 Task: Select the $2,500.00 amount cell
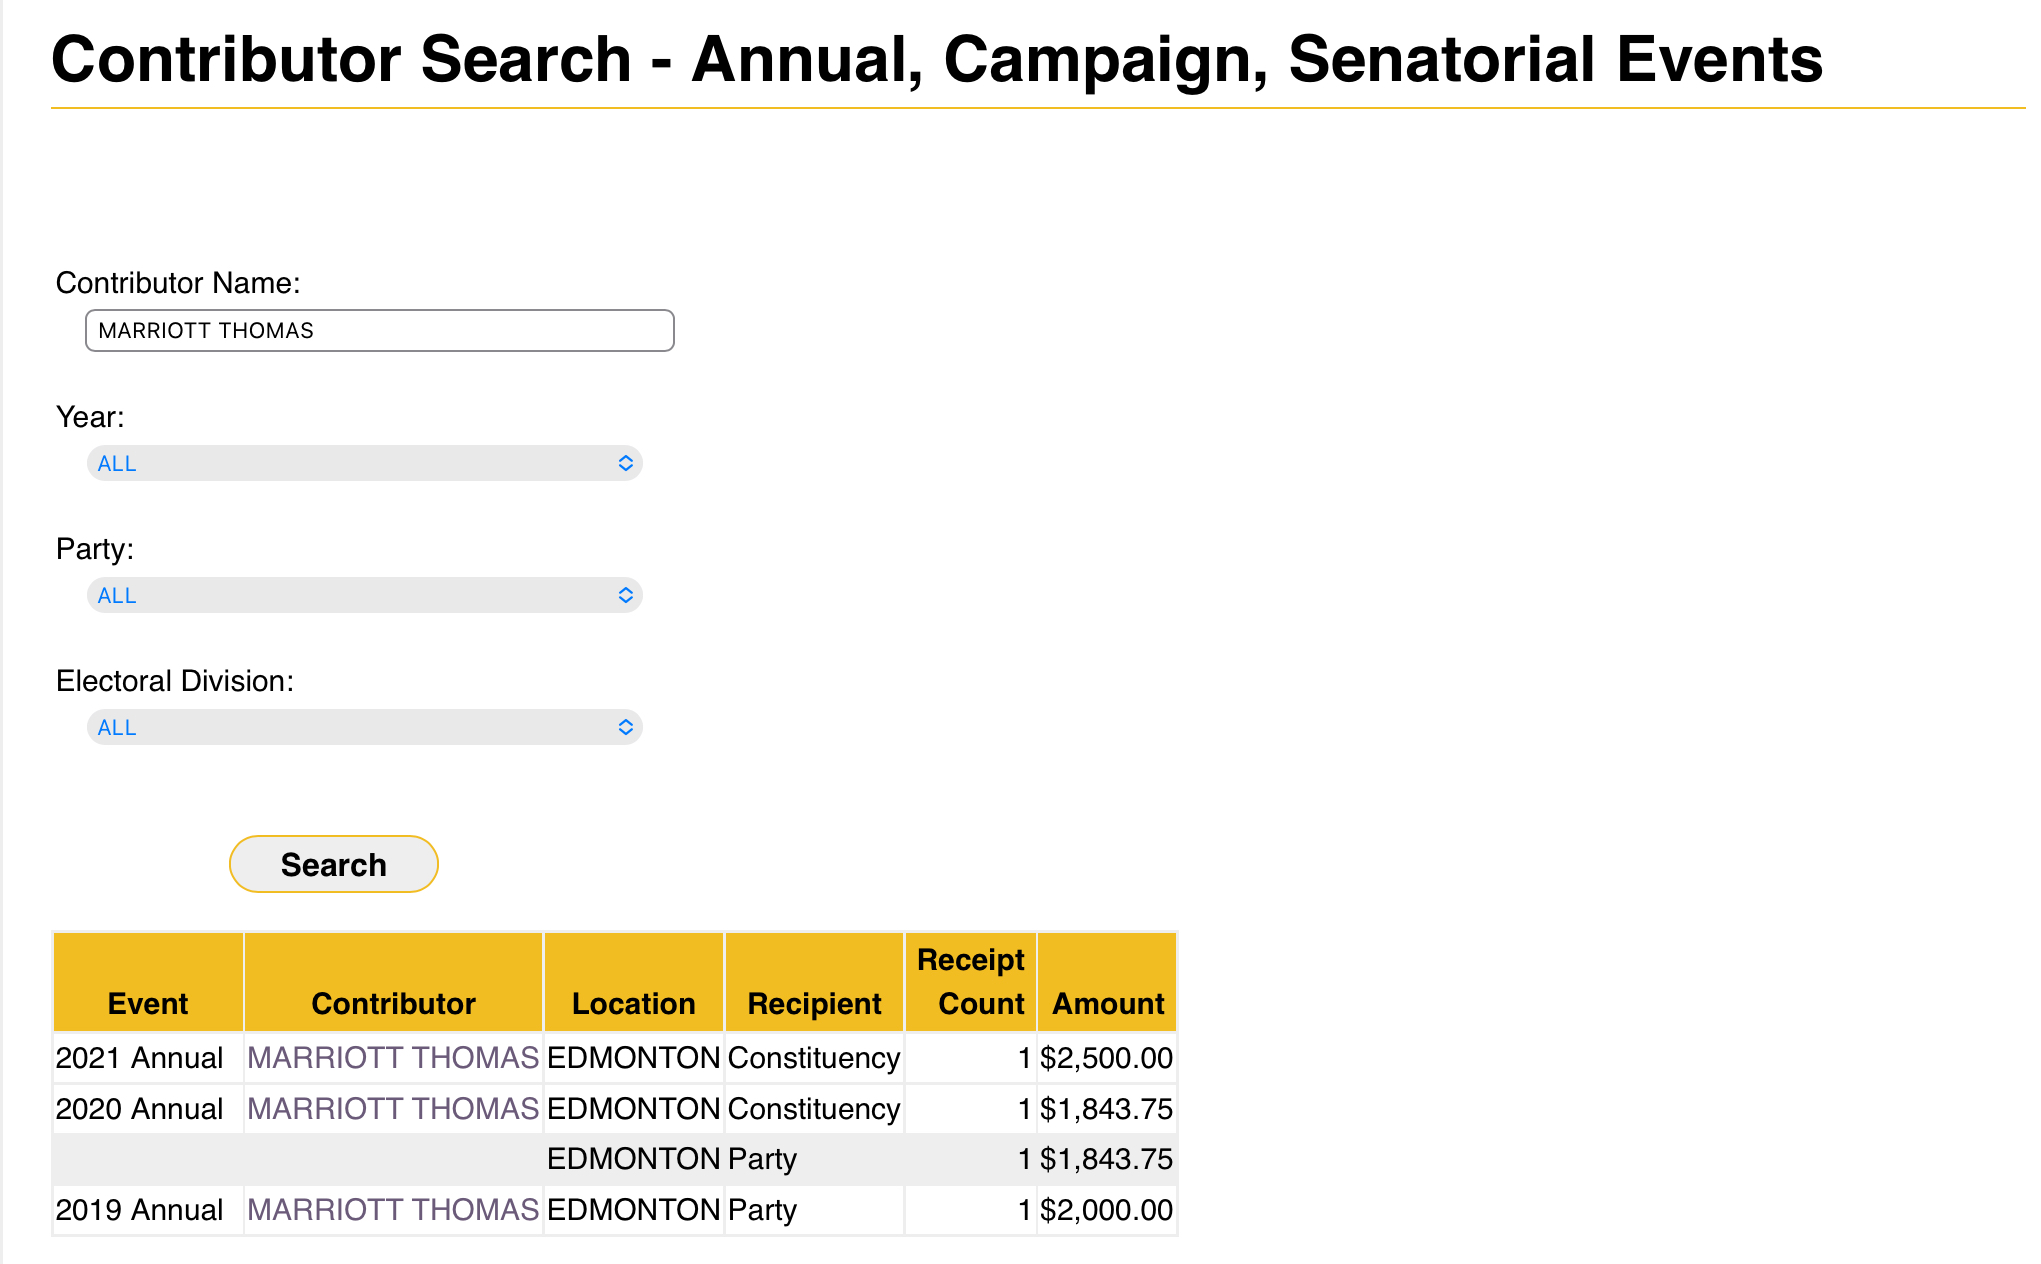coord(1106,1058)
